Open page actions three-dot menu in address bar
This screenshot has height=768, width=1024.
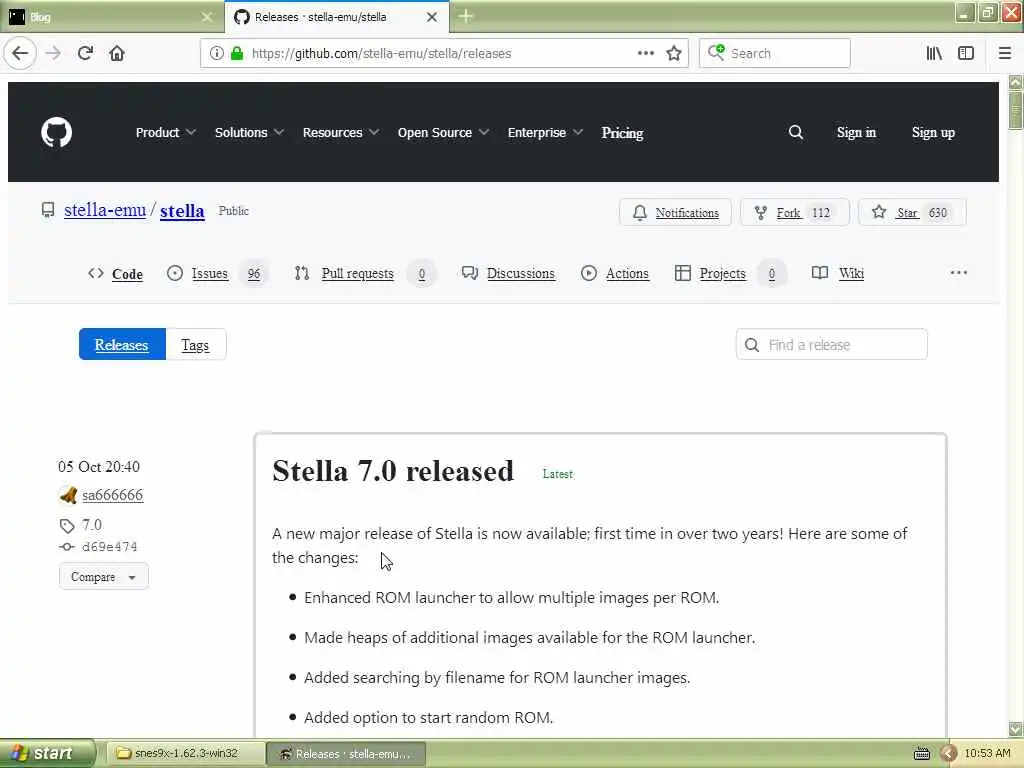pos(645,53)
